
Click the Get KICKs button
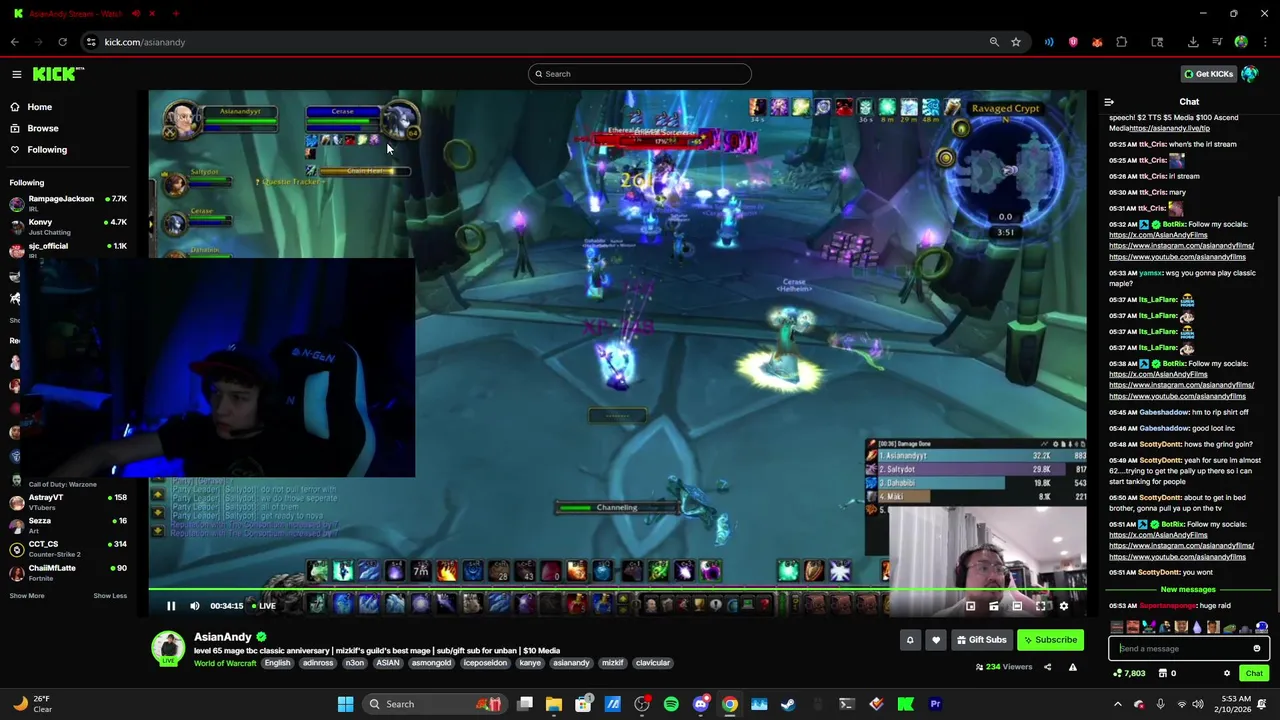[x=1208, y=74]
